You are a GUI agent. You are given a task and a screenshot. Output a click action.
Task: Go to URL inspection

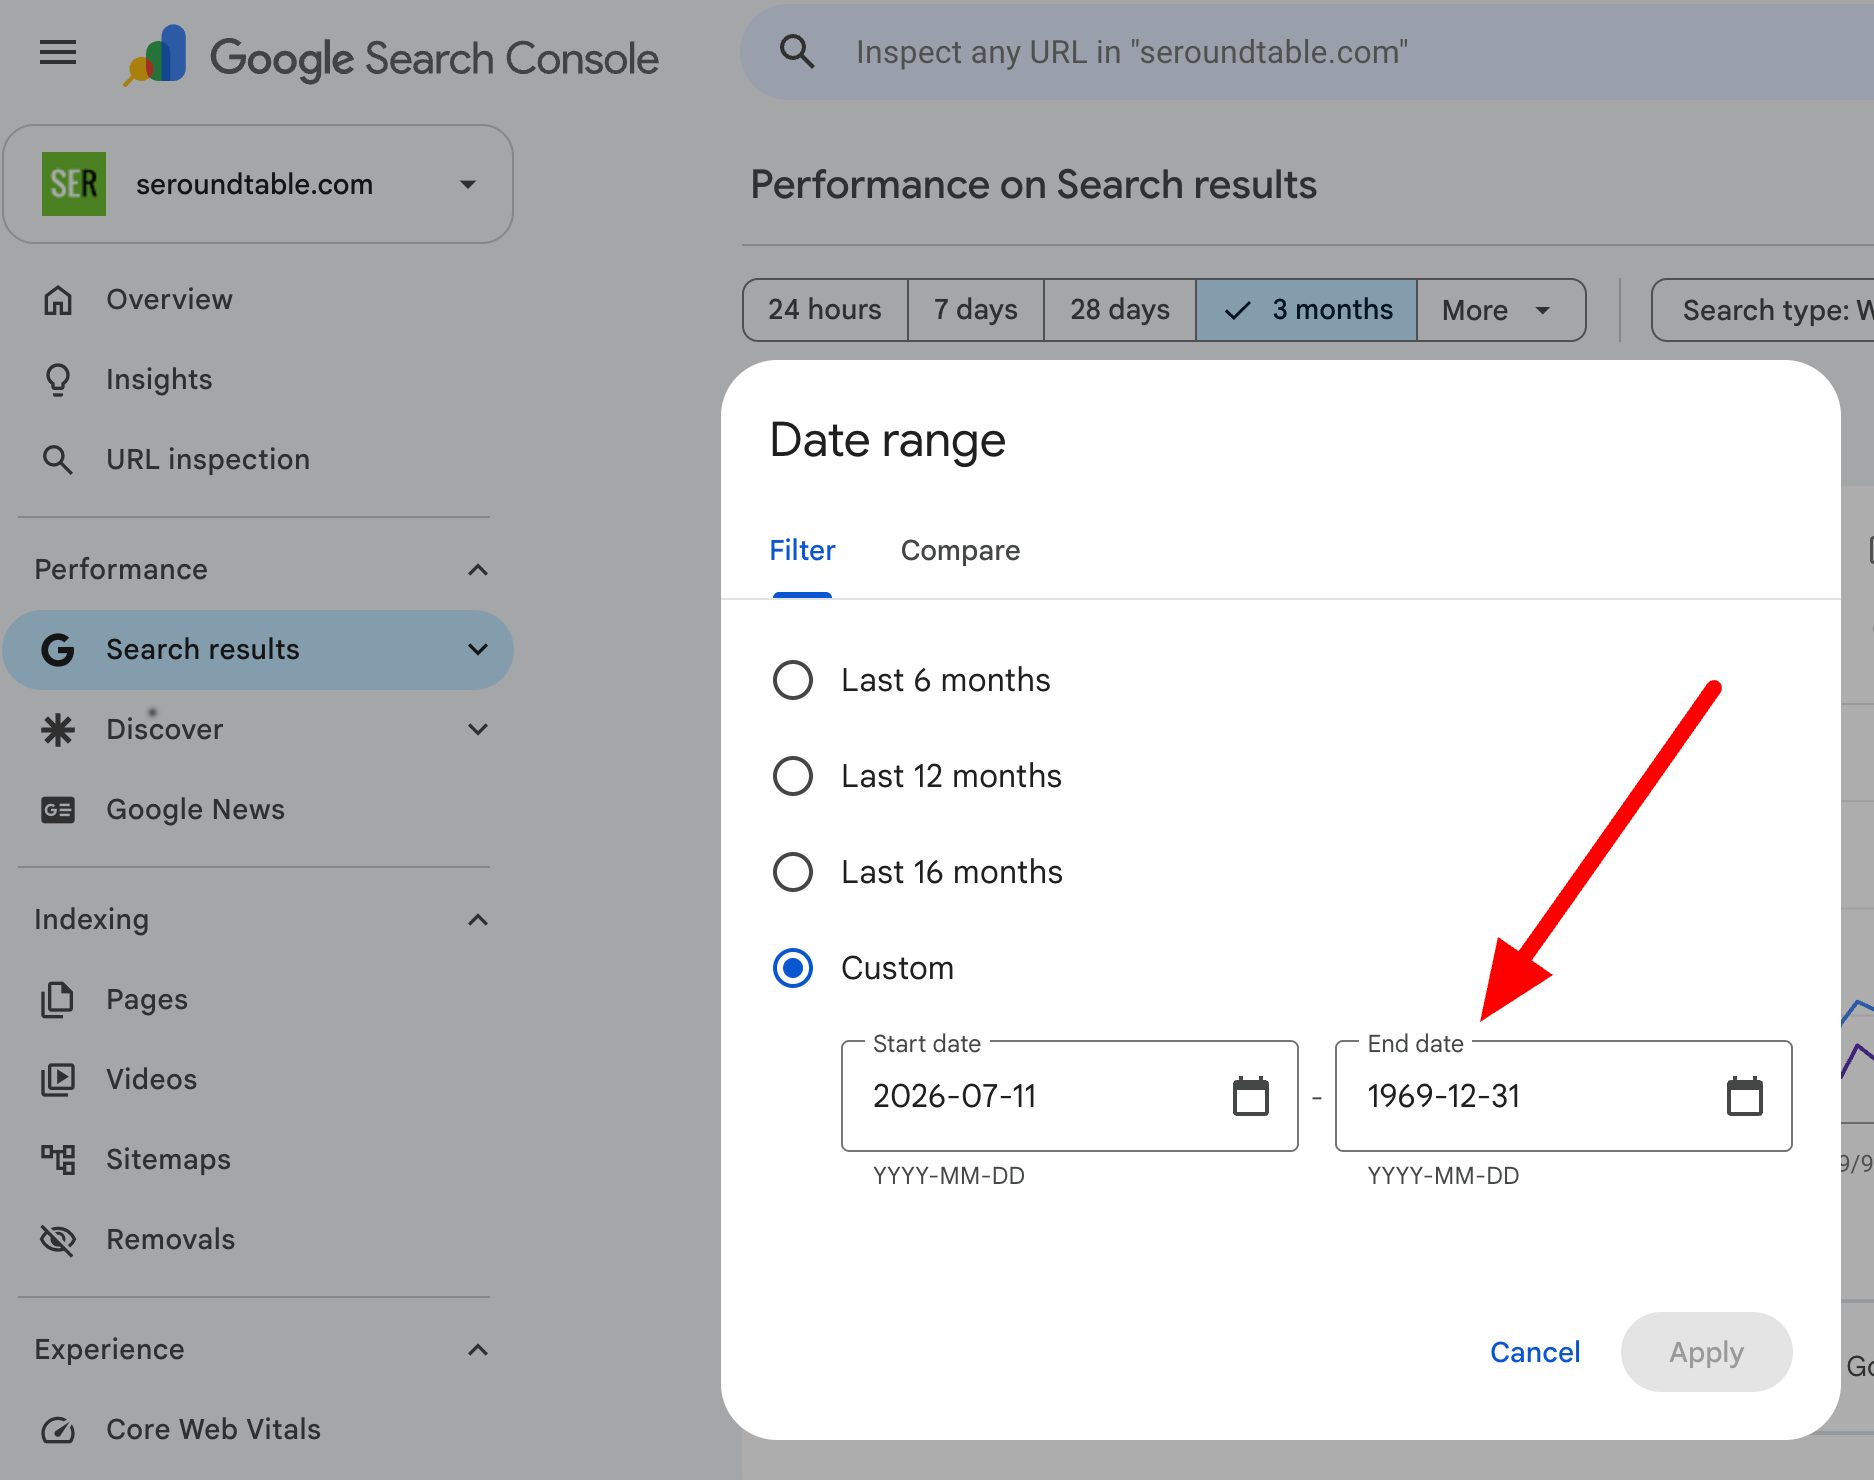208,459
